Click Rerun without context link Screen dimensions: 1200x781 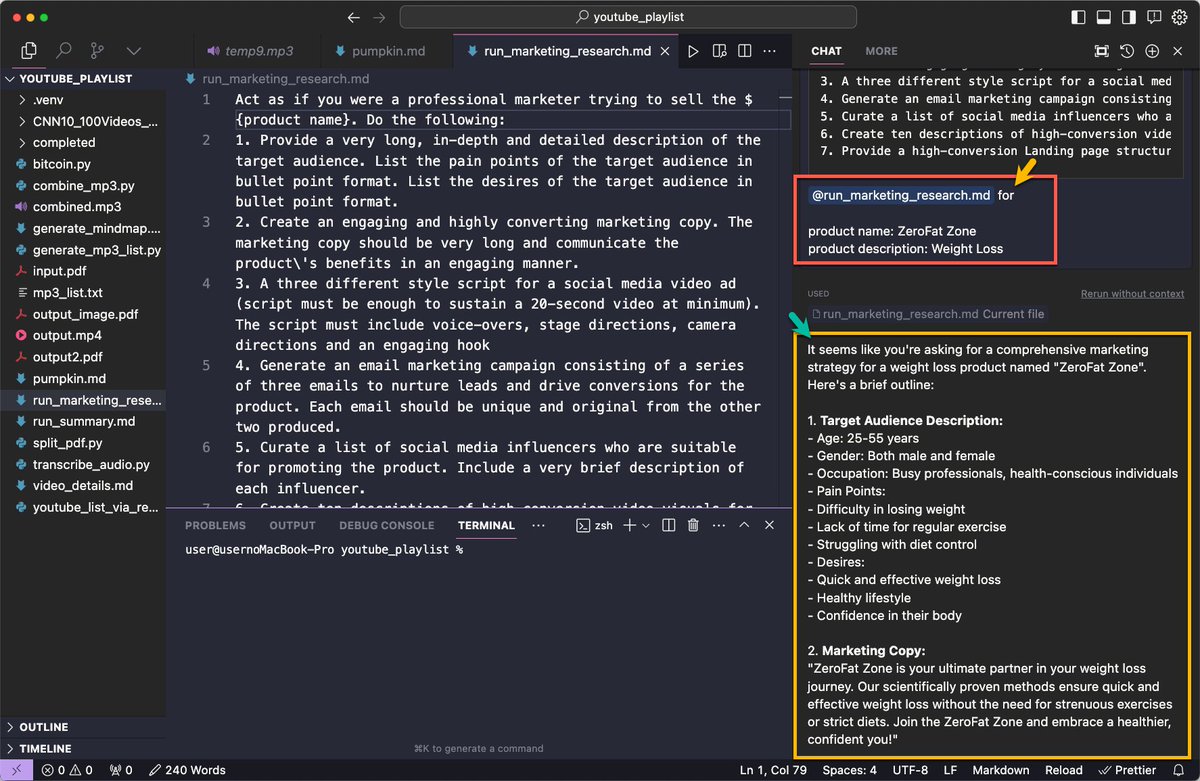coord(1132,294)
